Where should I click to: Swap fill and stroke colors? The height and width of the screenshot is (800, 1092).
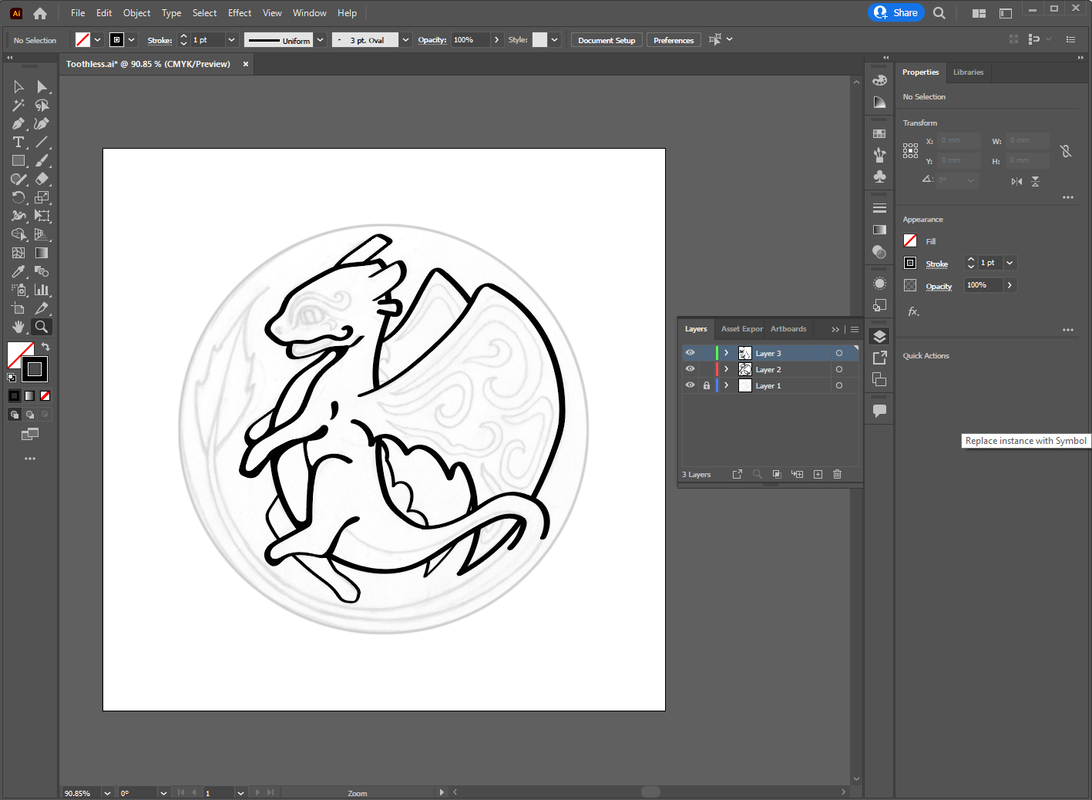(x=45, y=346)
